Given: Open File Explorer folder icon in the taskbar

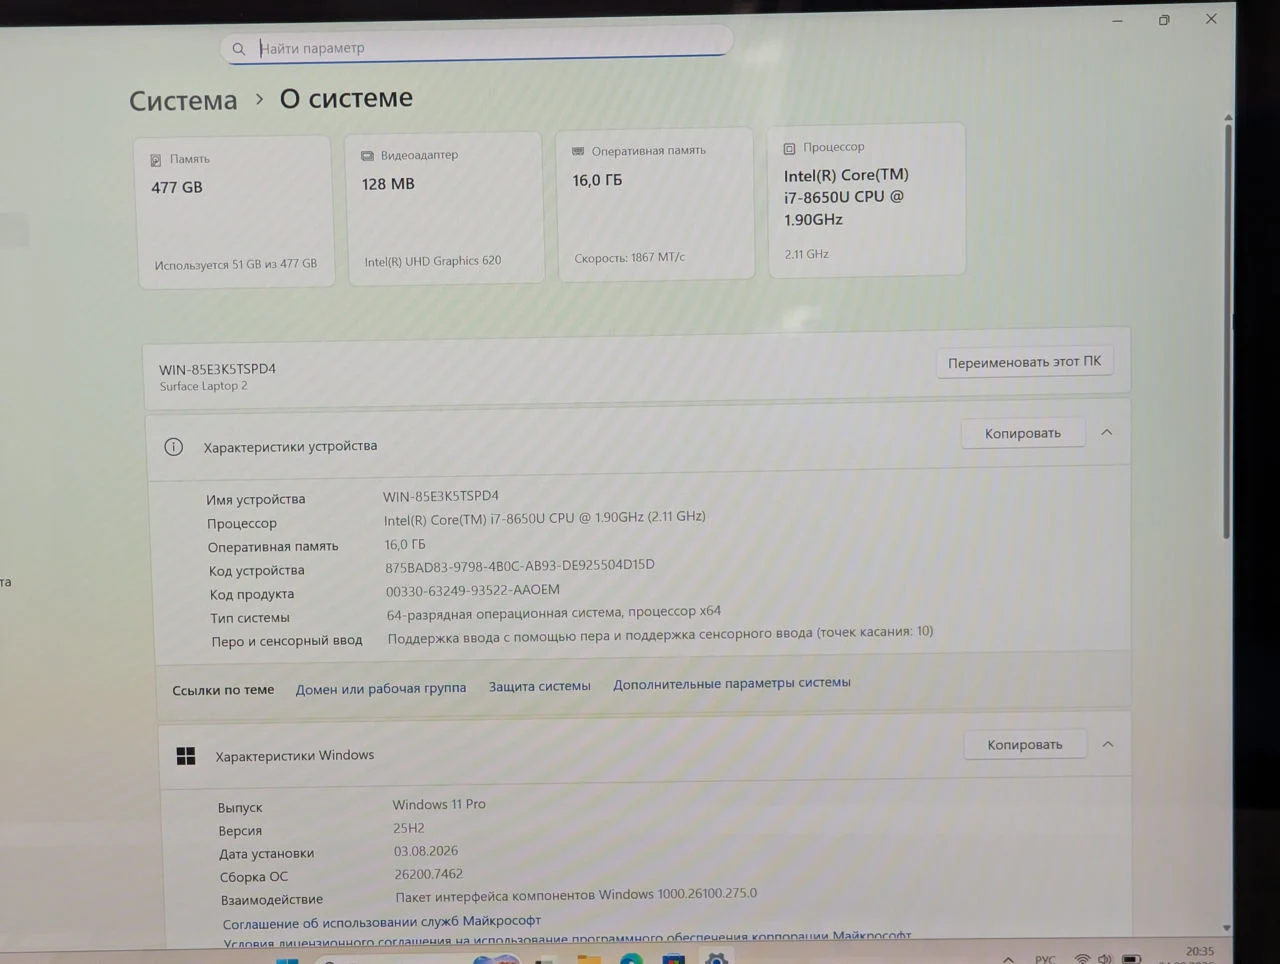Looking at the screenshot, I should click(x=589, y=958).
